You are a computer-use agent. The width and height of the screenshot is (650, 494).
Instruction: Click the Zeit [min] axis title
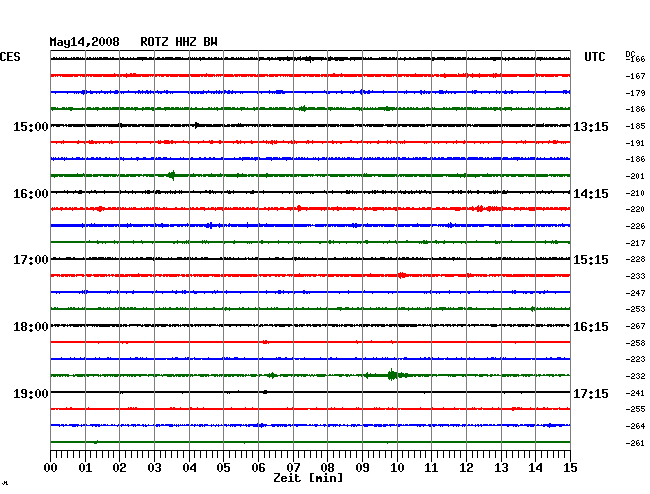coord(308,478)
